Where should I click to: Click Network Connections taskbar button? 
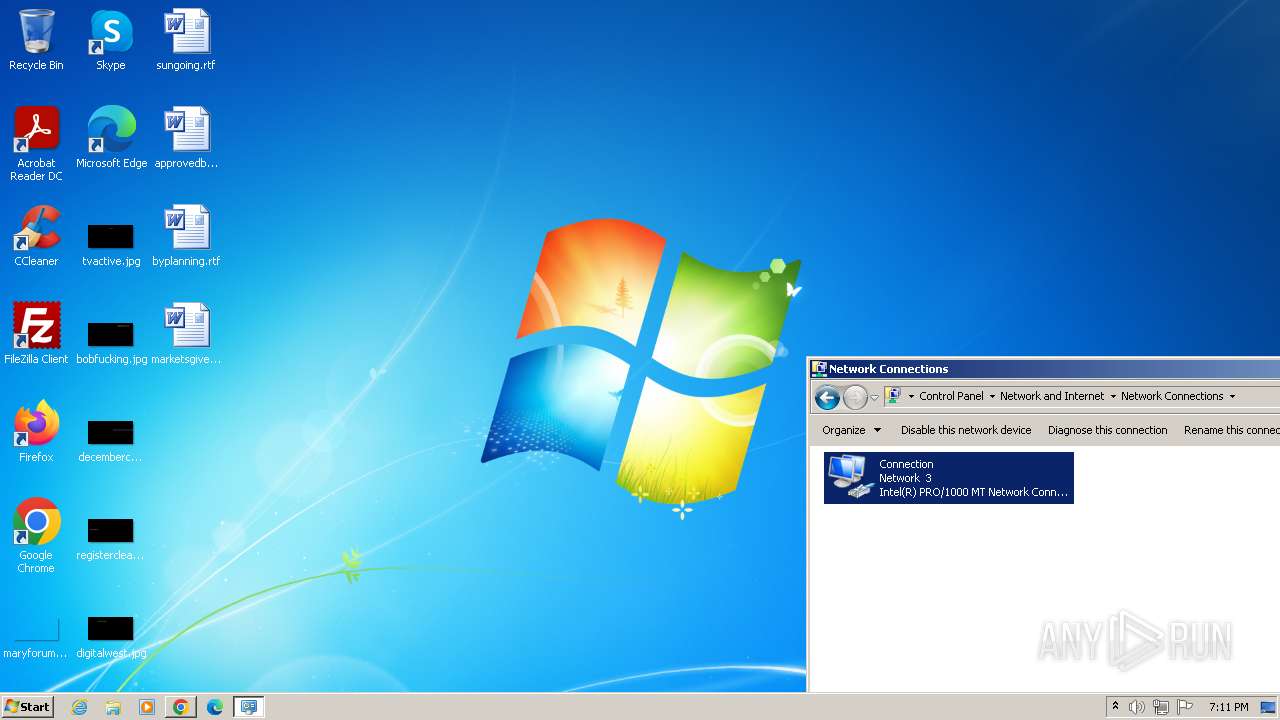click(x=248, y=707)
